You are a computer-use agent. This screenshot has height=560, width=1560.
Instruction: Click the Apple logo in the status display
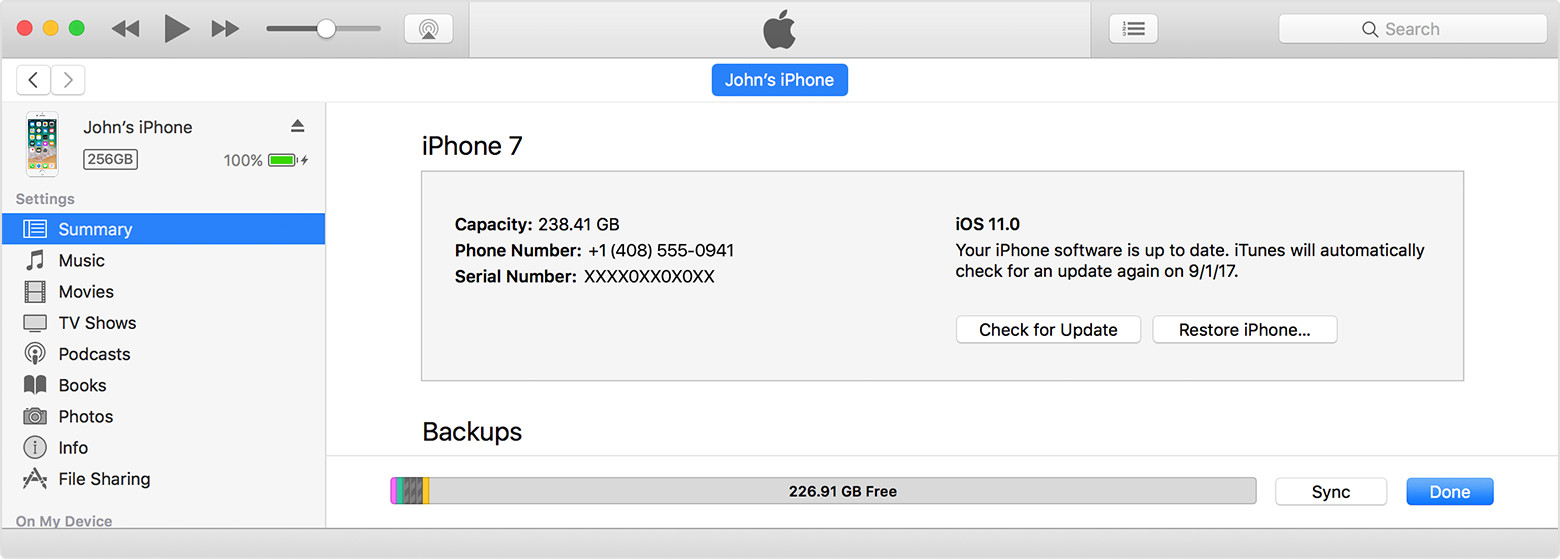[780, 30]
